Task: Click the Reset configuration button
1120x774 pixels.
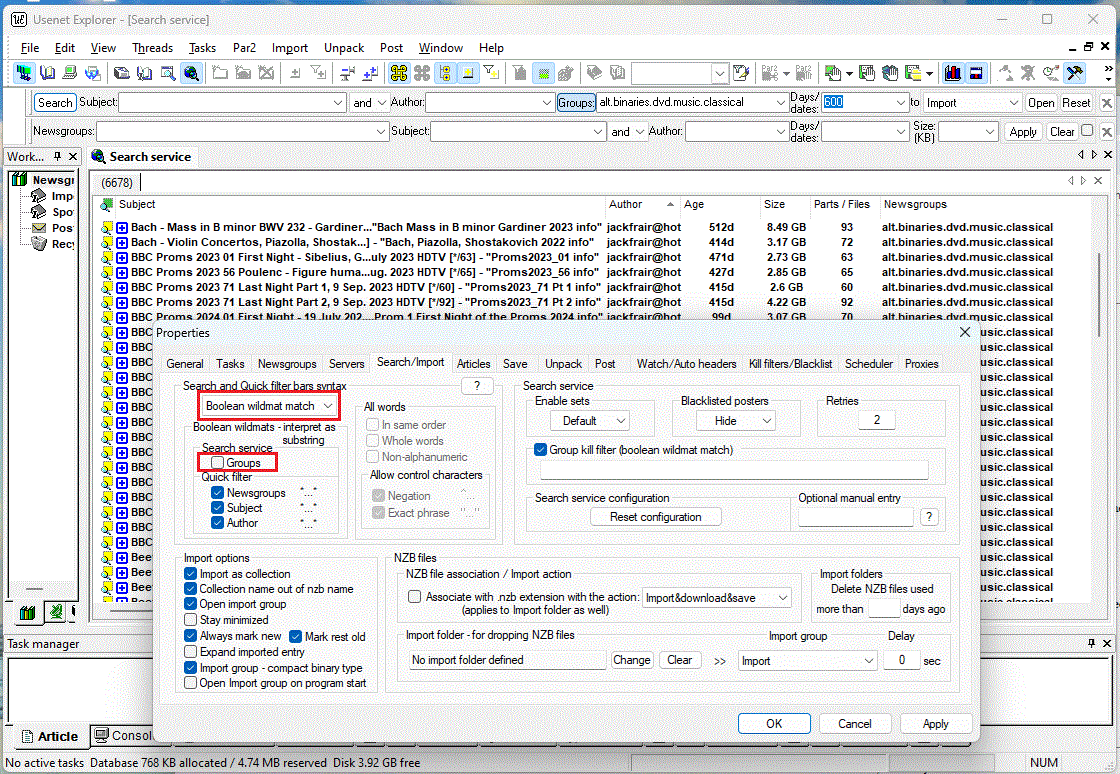Action: [x=655, y=517]
